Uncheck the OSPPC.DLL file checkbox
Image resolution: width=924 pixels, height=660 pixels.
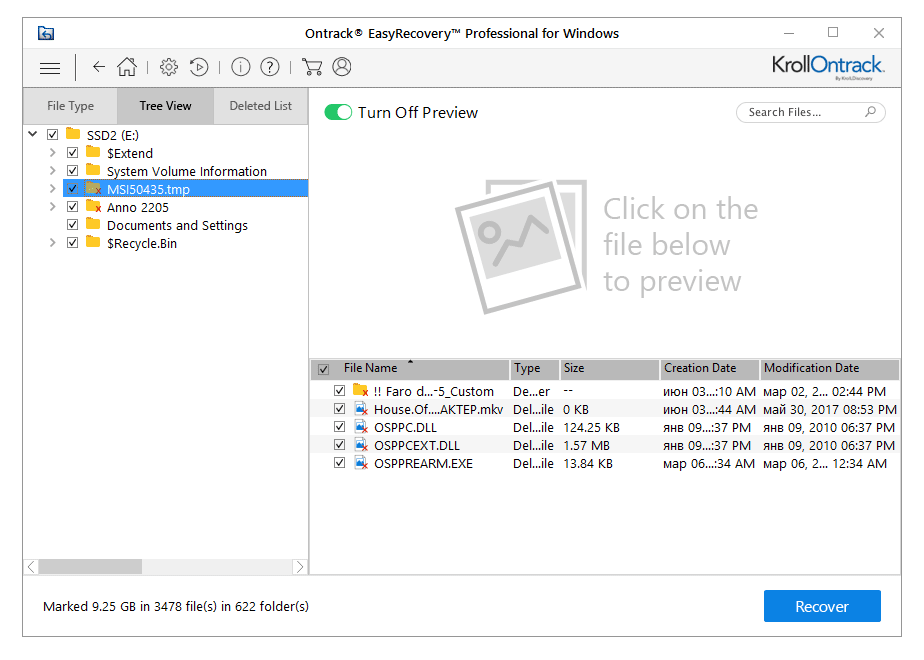pos(339,426)
